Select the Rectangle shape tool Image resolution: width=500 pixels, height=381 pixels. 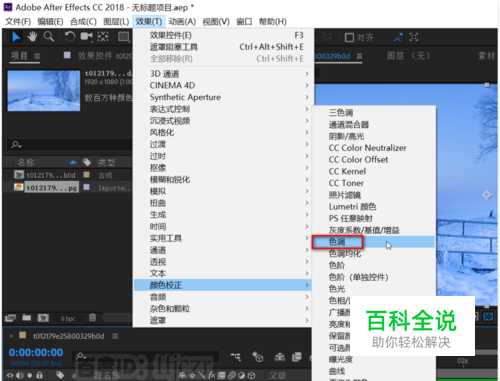[x=123, y=37]
